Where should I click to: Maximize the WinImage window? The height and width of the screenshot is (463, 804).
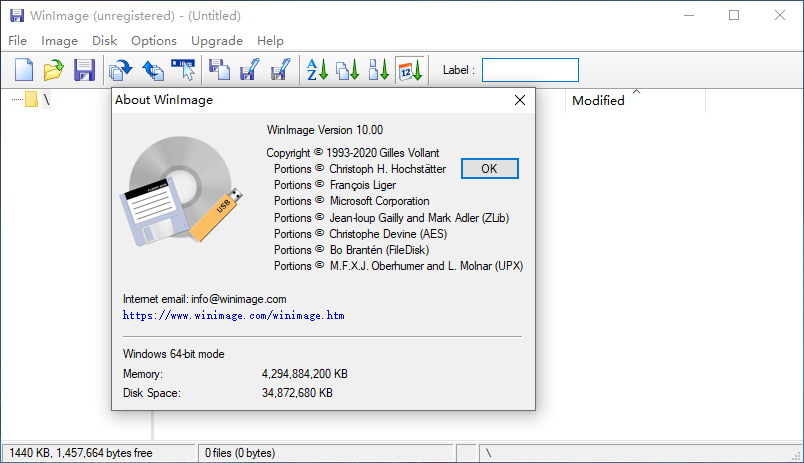(x=734, y=15)
